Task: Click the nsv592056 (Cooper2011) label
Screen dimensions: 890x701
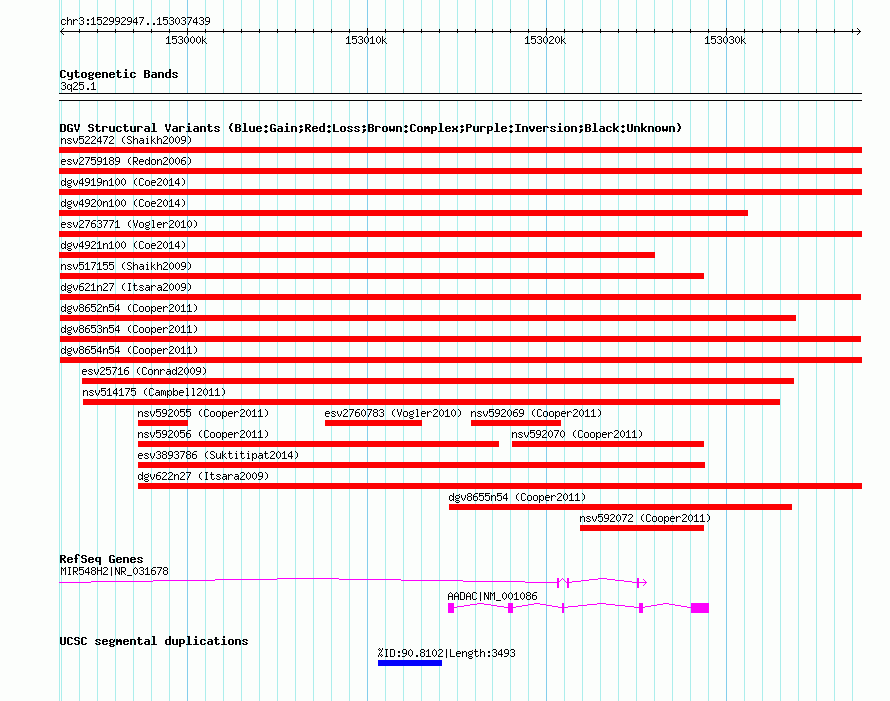Action: pos(203,434)
